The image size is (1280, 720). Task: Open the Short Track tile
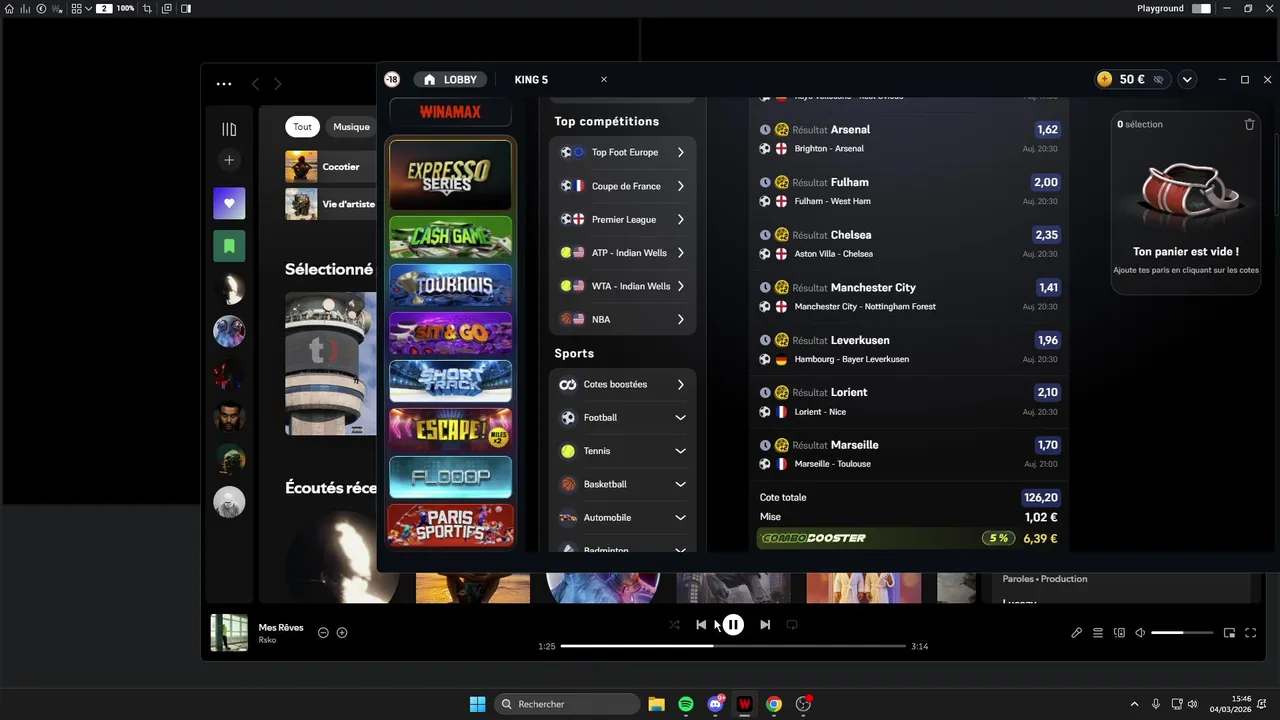(450, 381)
